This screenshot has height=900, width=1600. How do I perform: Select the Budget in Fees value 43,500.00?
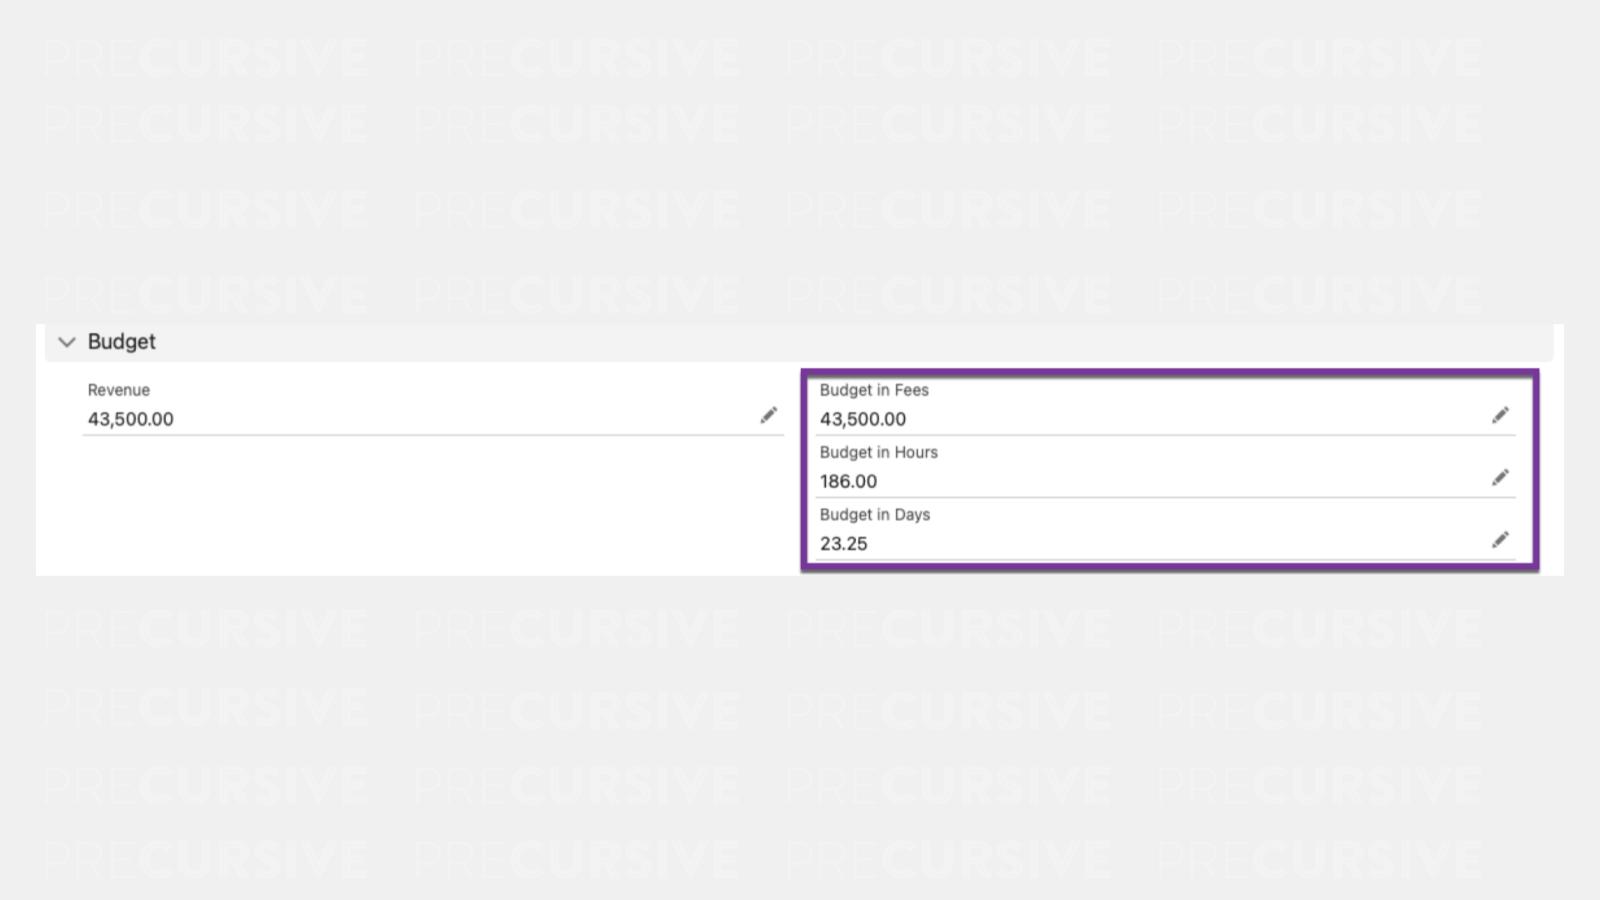[x=863, y=419]
